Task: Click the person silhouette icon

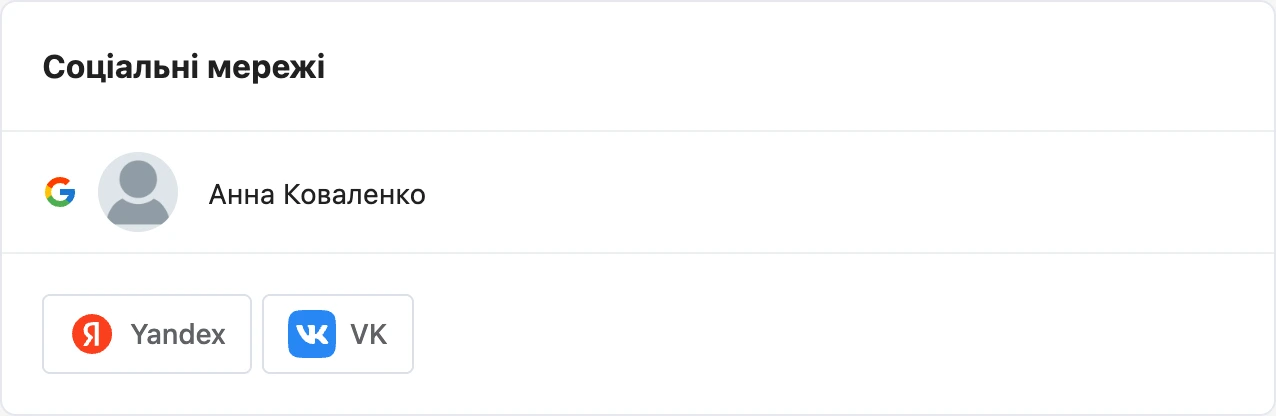Action: point(138,196)
